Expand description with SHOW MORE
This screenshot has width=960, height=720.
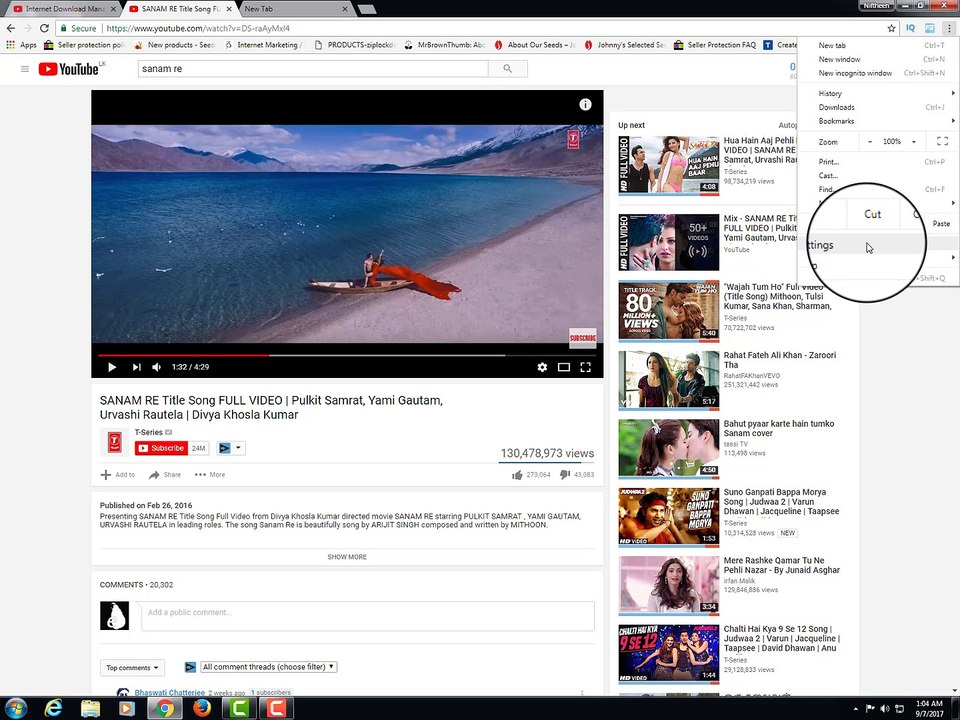(x=347, y=557)
